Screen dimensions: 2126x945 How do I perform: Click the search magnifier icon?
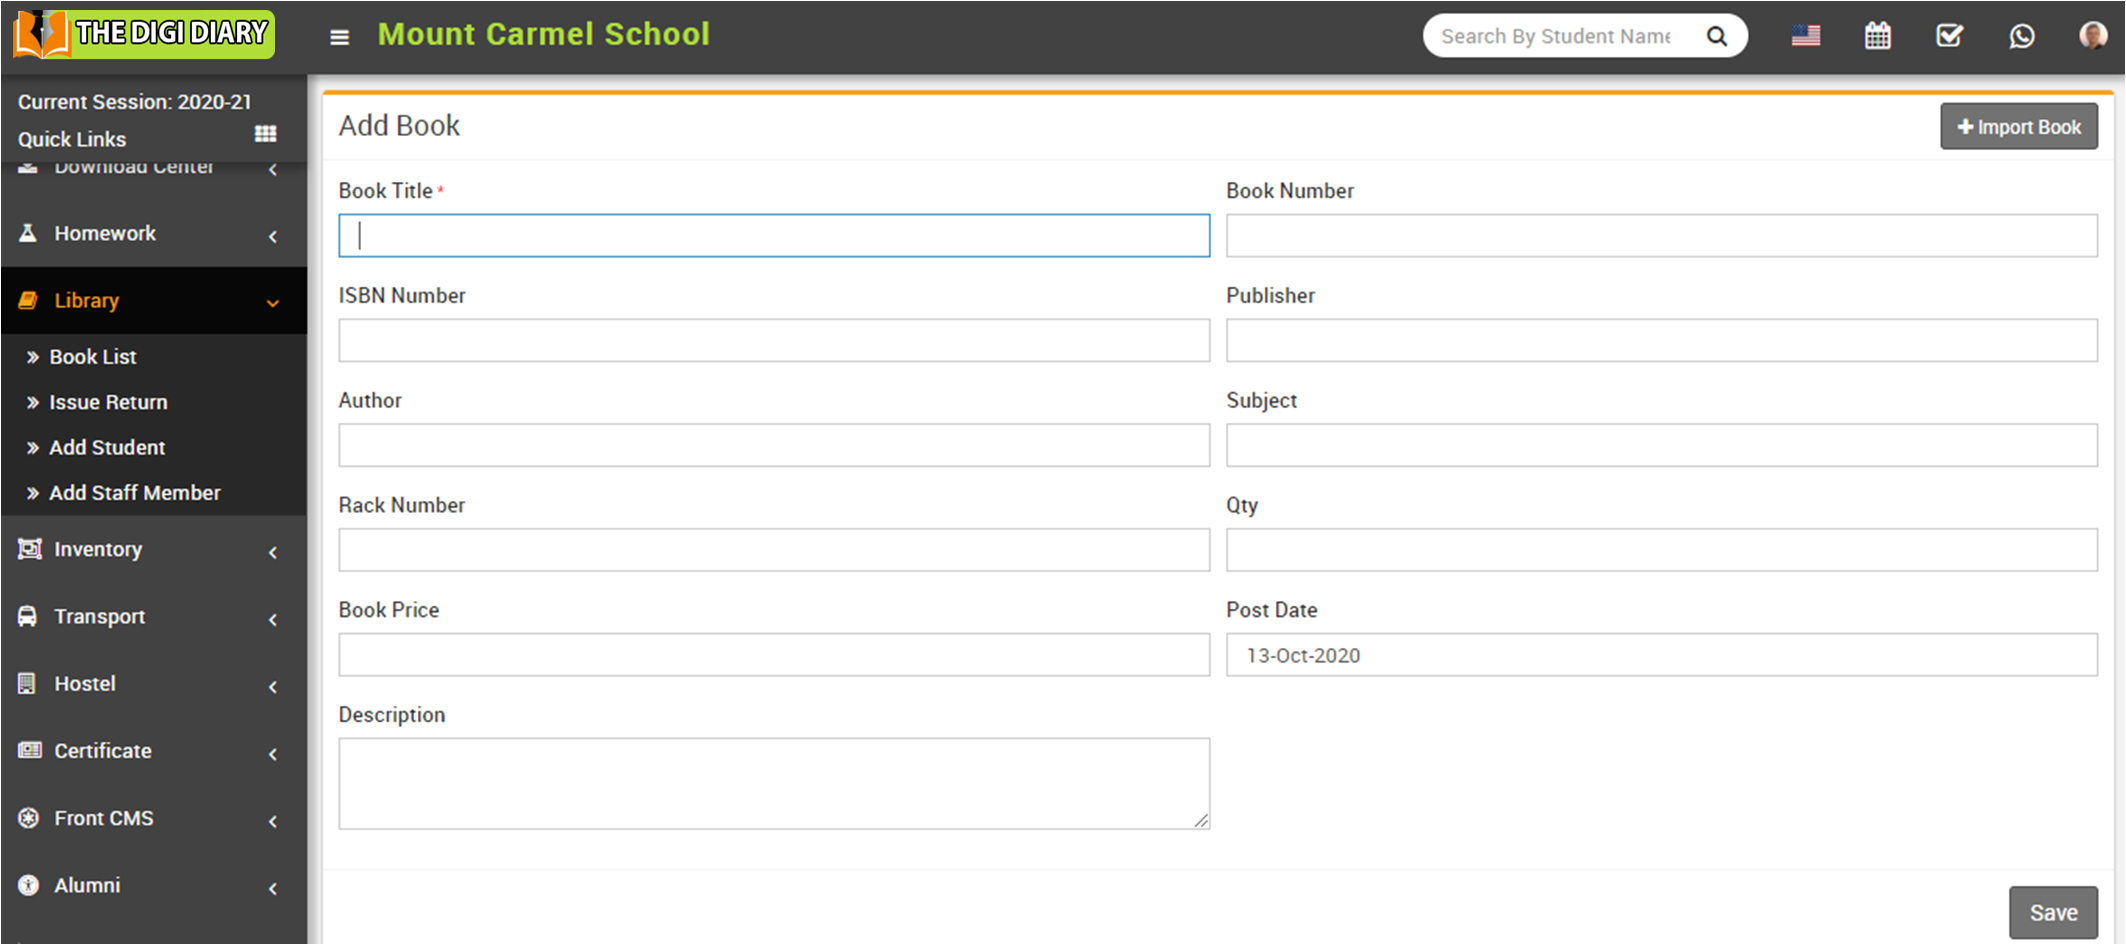(1716, 37)
